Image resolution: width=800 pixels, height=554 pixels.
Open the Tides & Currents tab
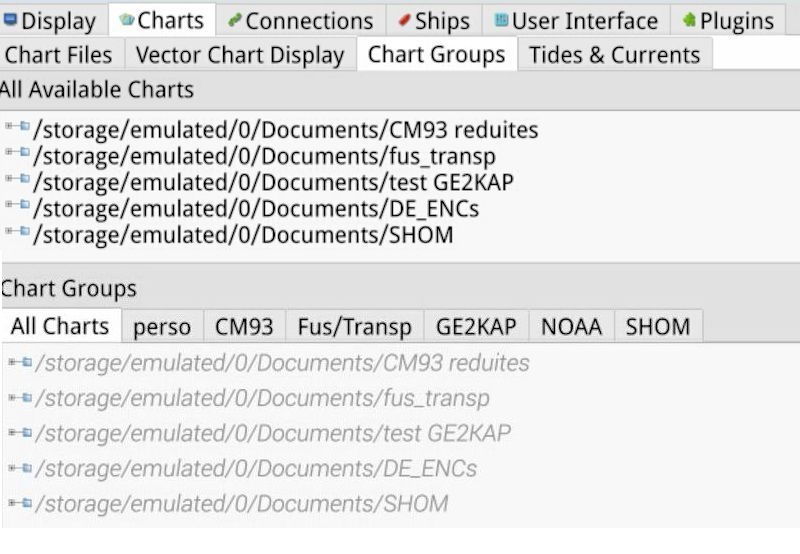pos(614,55)
